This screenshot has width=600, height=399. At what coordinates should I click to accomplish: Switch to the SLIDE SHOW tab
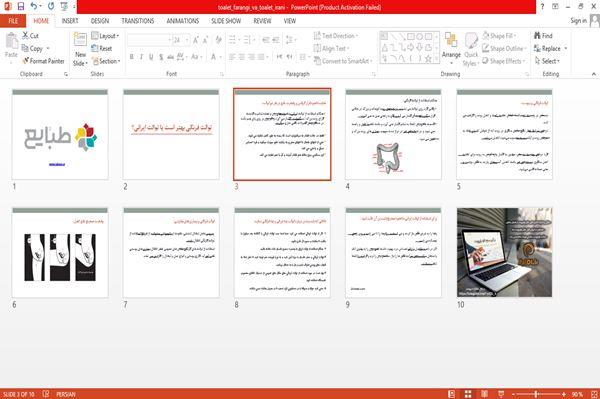pos(226,21)
